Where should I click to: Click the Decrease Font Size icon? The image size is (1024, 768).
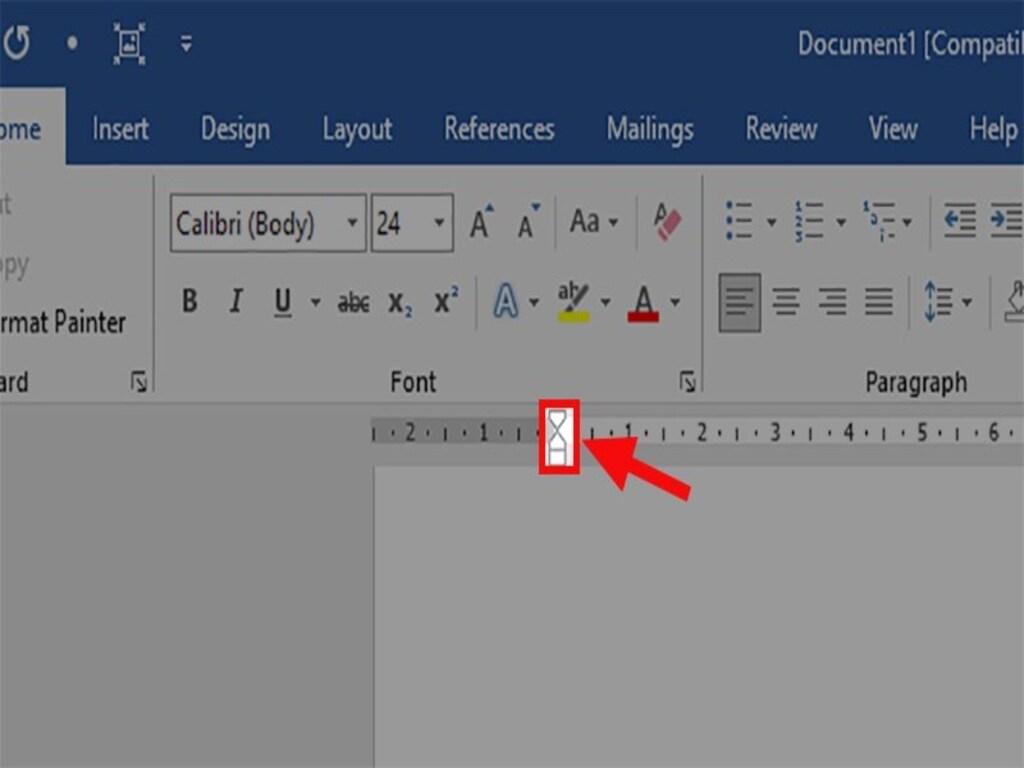tap(528, 222)
